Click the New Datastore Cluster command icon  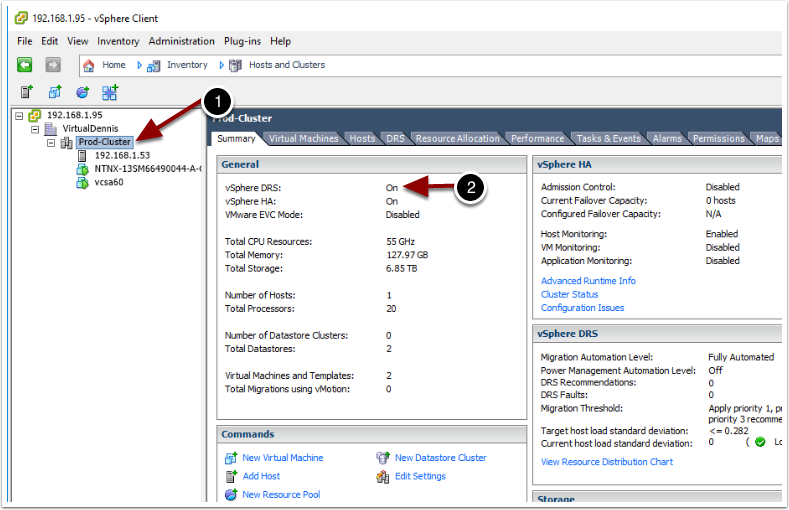tap(382, 458)
